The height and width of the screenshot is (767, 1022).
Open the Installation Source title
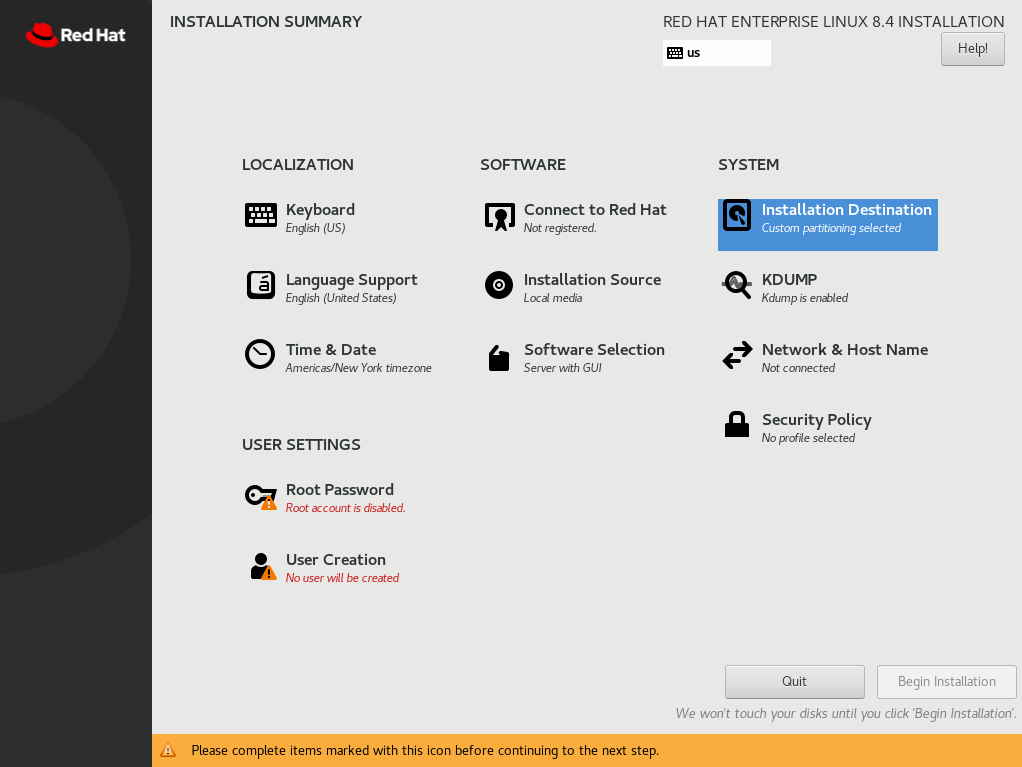[592, 280]
